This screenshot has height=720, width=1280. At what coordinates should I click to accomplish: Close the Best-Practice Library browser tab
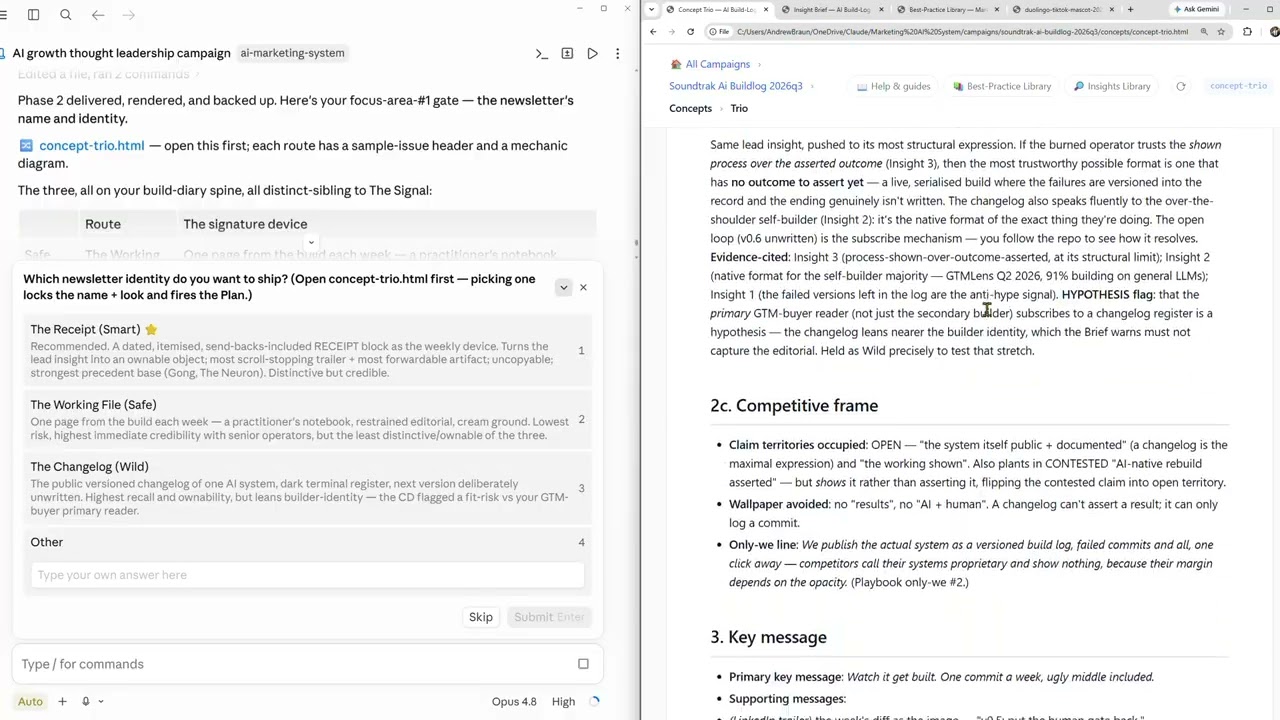click(996, 9)
